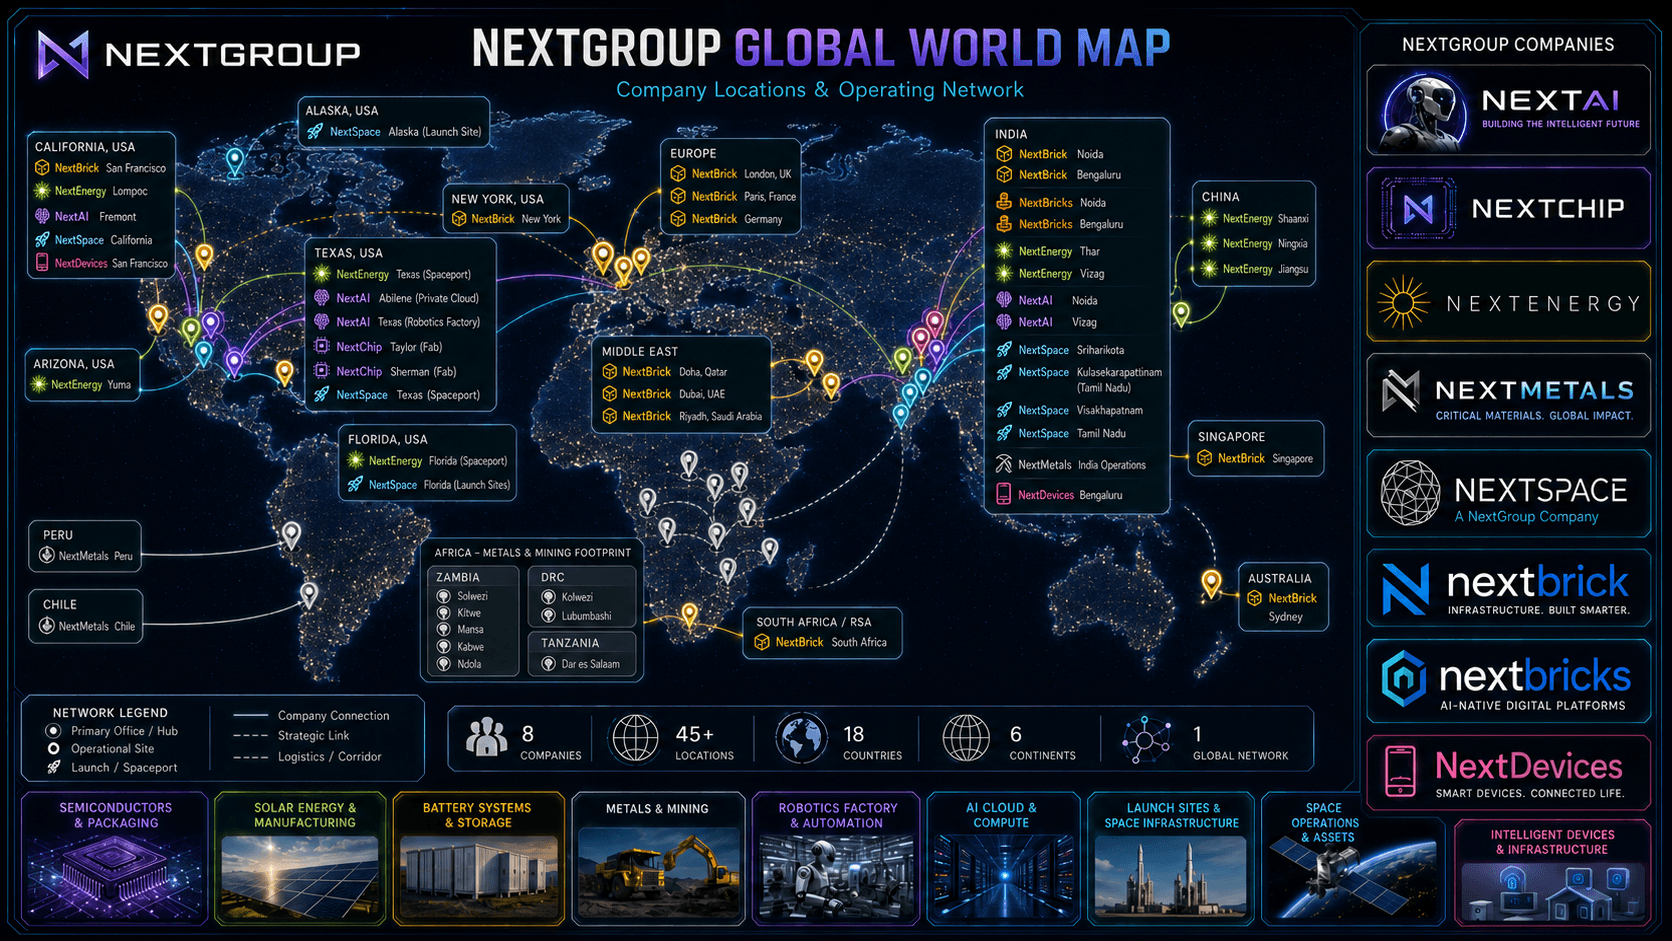Screen dimensions: 1672x941
Task: Click the "NextChip Sherman (Fab)" row
Action: pyautogui.click(x=385, y=371)
